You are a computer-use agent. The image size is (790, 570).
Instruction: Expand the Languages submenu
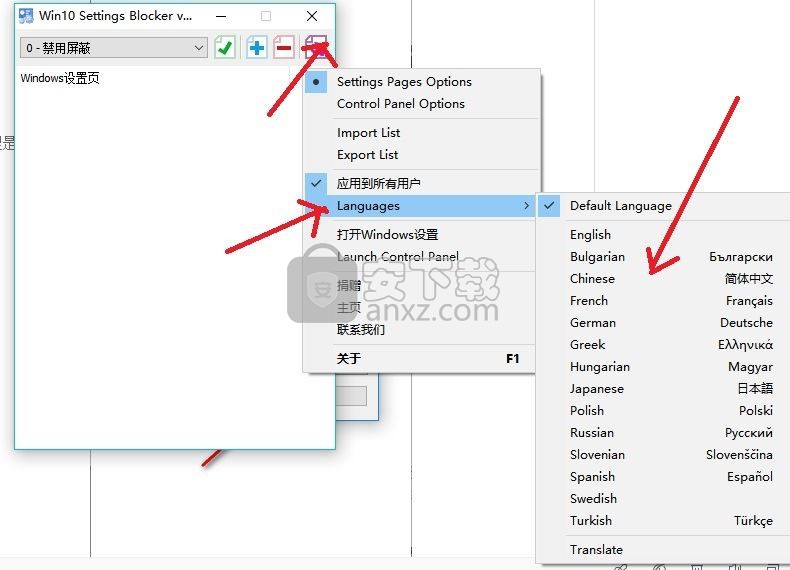[420, 206]
